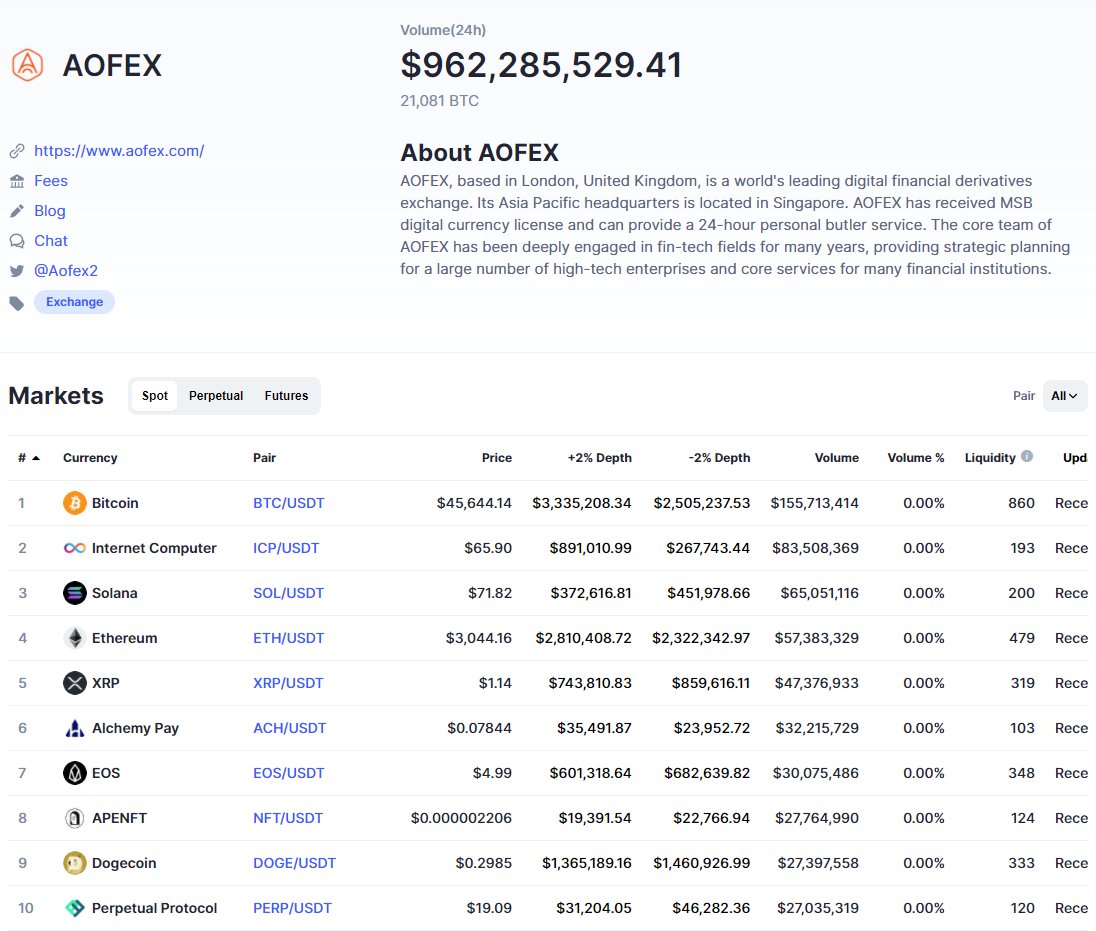Click the pencil icon beside Blog
Viewport: 1096px width, 931px height.
click(17, 211)
